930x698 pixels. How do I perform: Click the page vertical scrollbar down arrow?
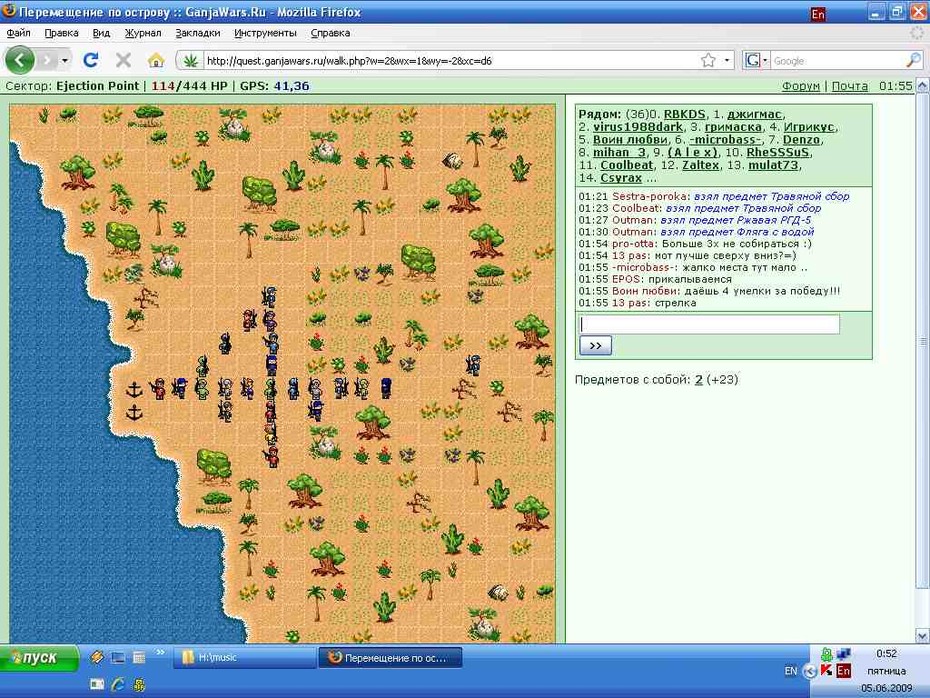922,636
